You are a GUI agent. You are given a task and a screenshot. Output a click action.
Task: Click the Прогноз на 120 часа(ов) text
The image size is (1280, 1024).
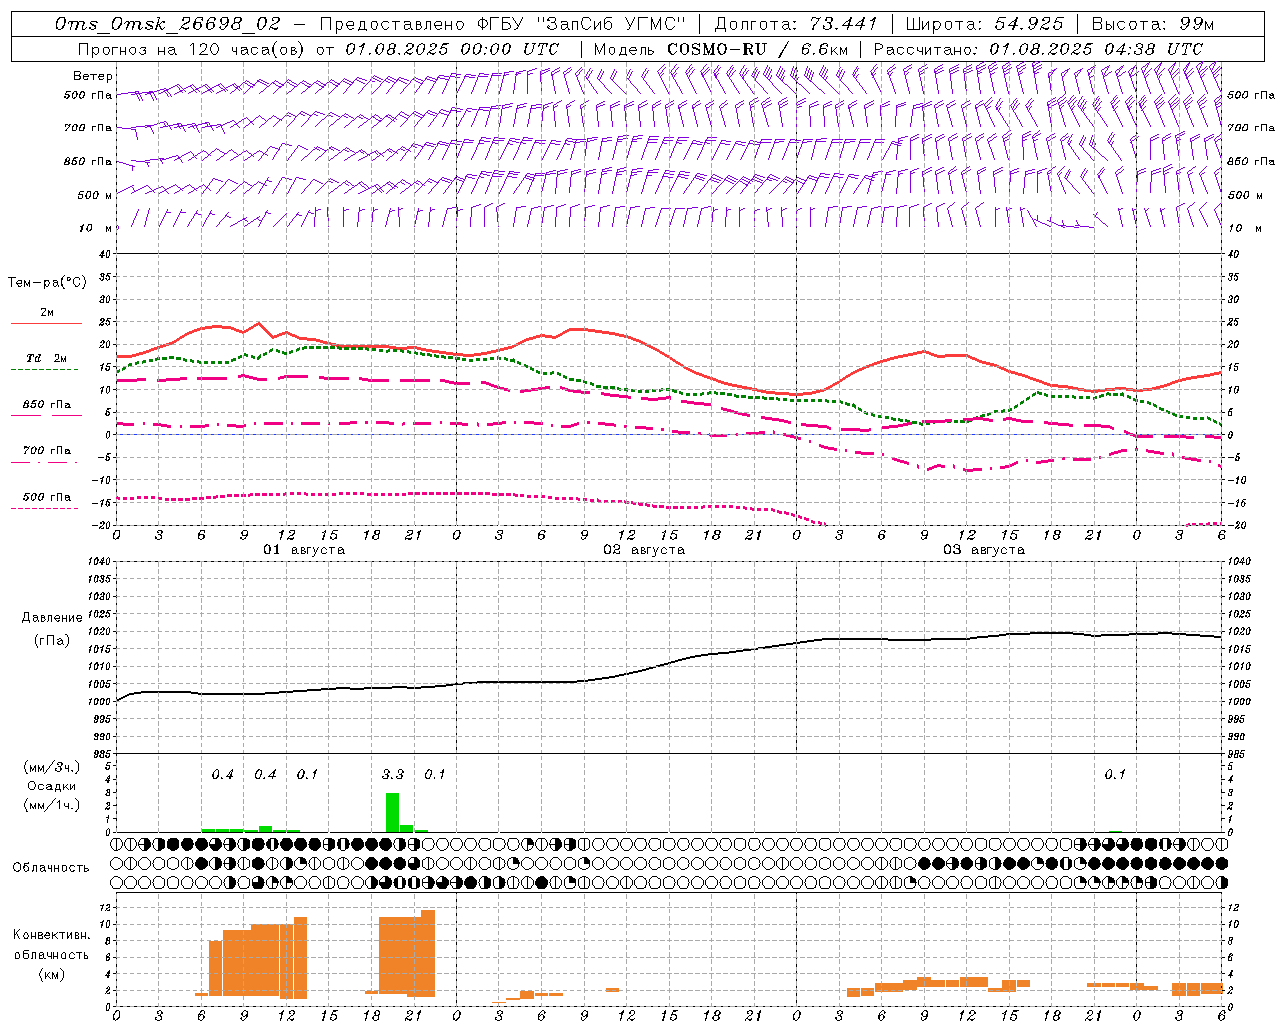(192, 49)
